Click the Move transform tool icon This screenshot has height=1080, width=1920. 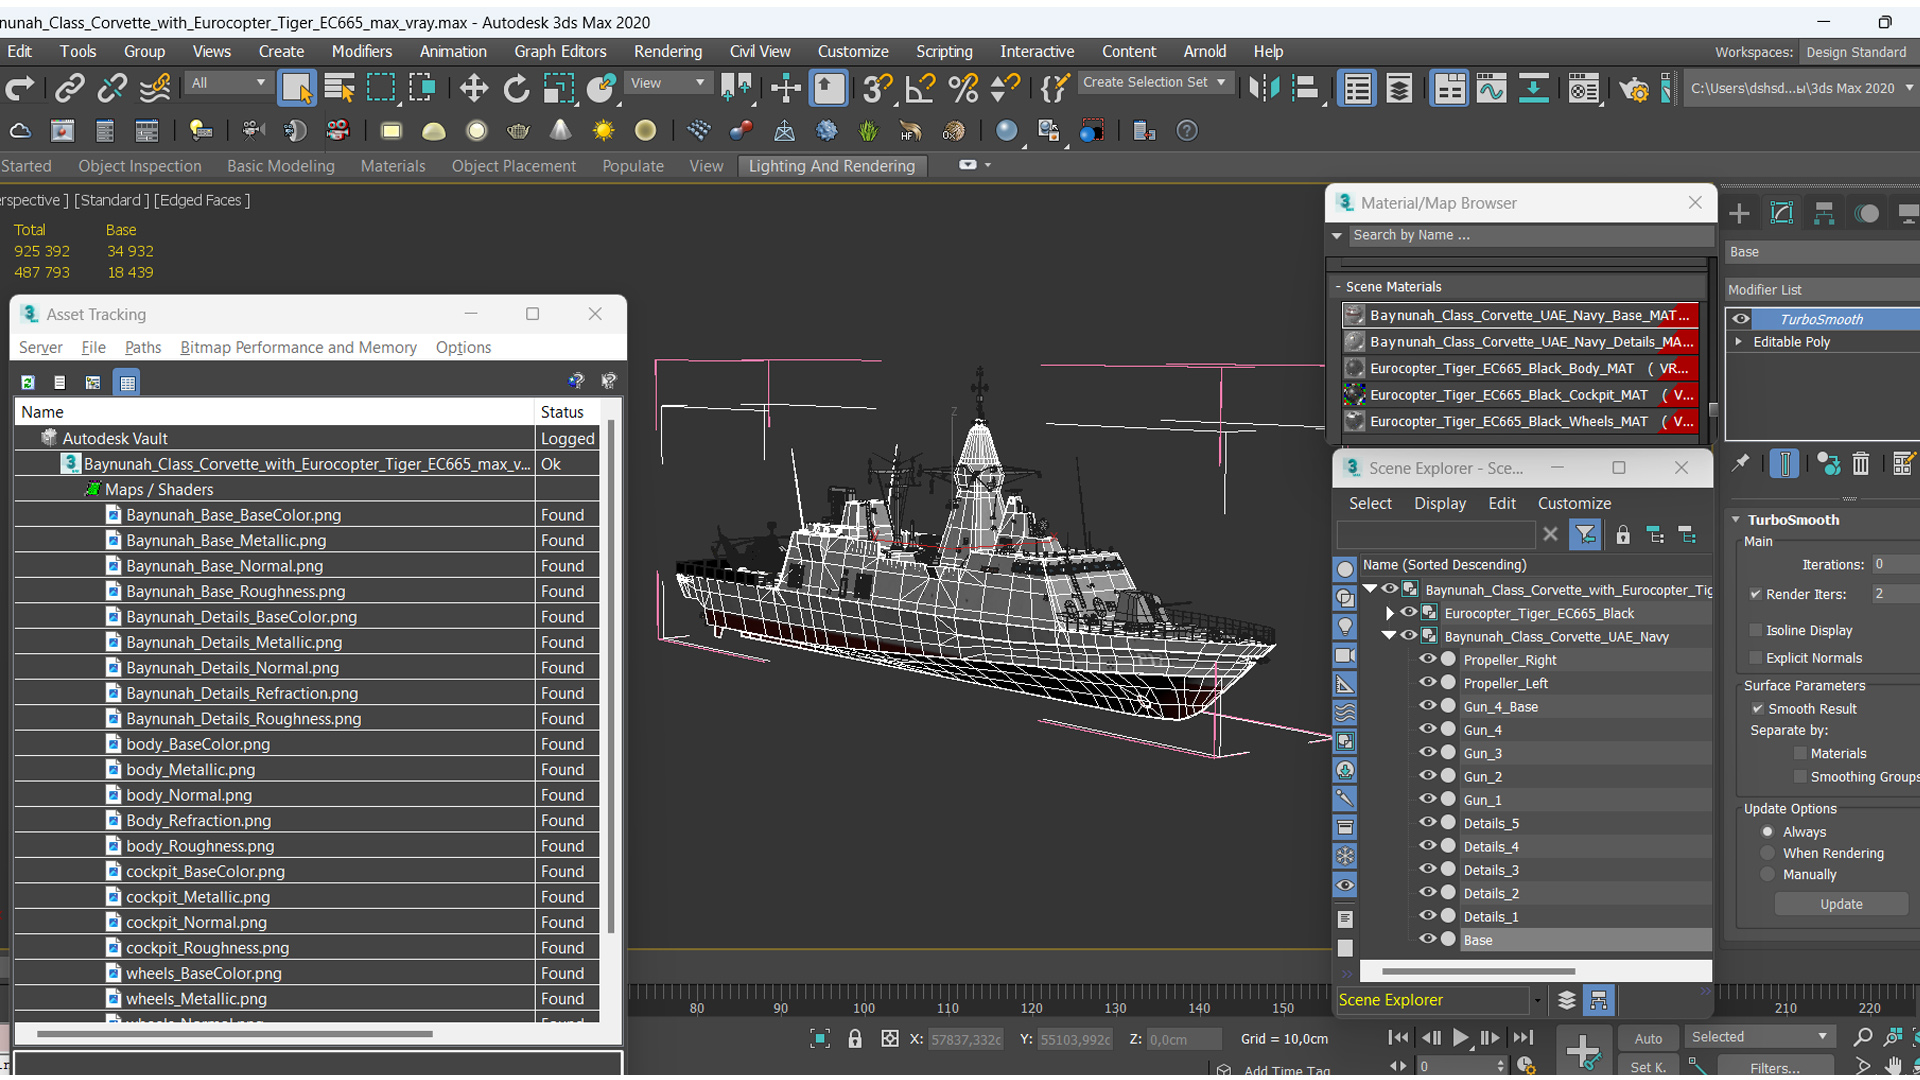click(x=472, y=88)
